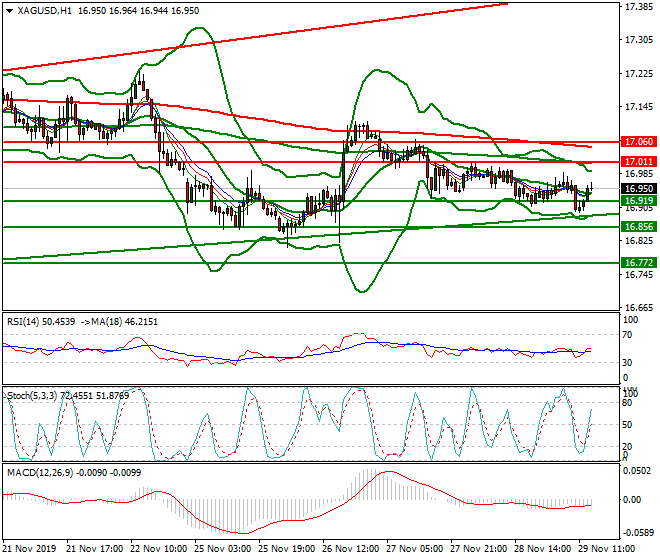The width and height of the screenshot is (660, 560).
Task: Select the 16.950 current price label
Action: click(639, 189)
